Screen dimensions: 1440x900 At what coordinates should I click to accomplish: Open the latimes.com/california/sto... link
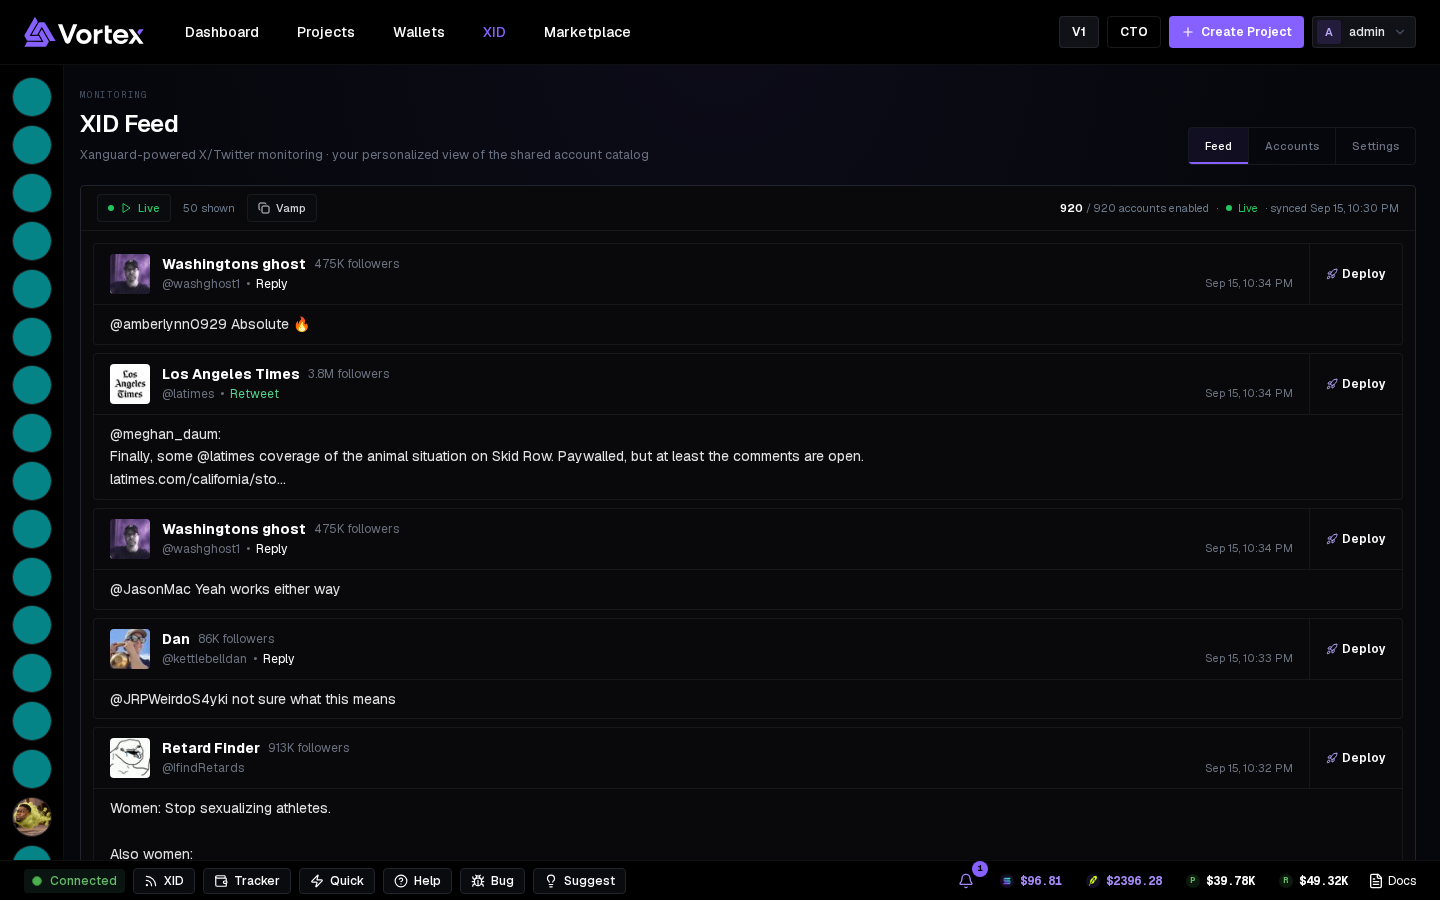coord(198,479)
